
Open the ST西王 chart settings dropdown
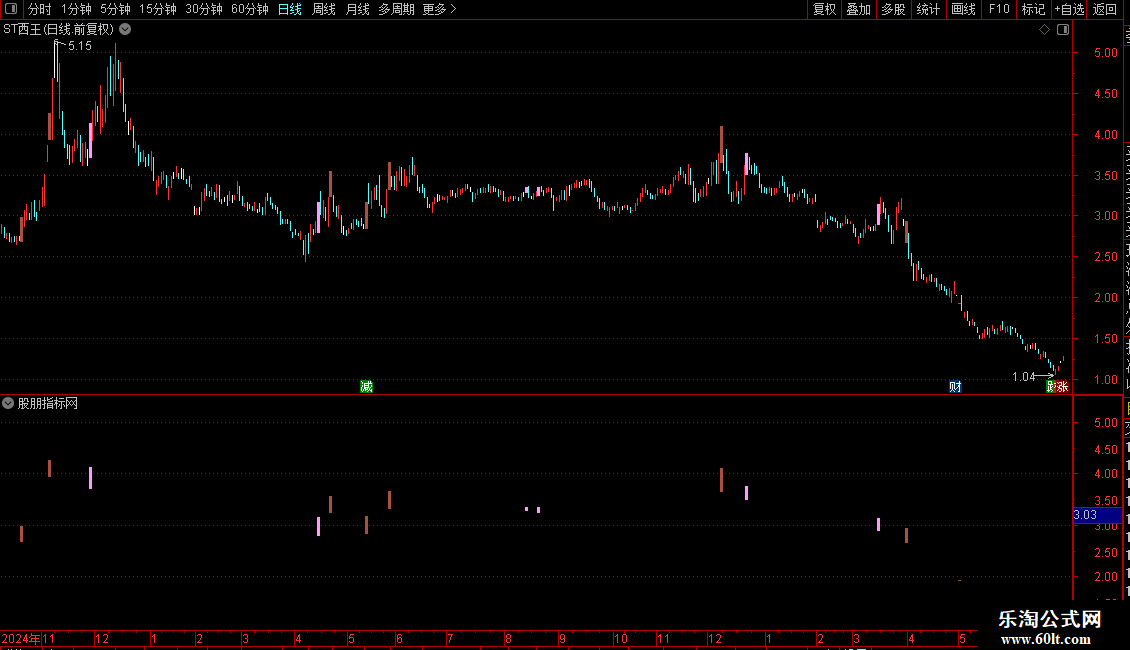tap(125, 30)
